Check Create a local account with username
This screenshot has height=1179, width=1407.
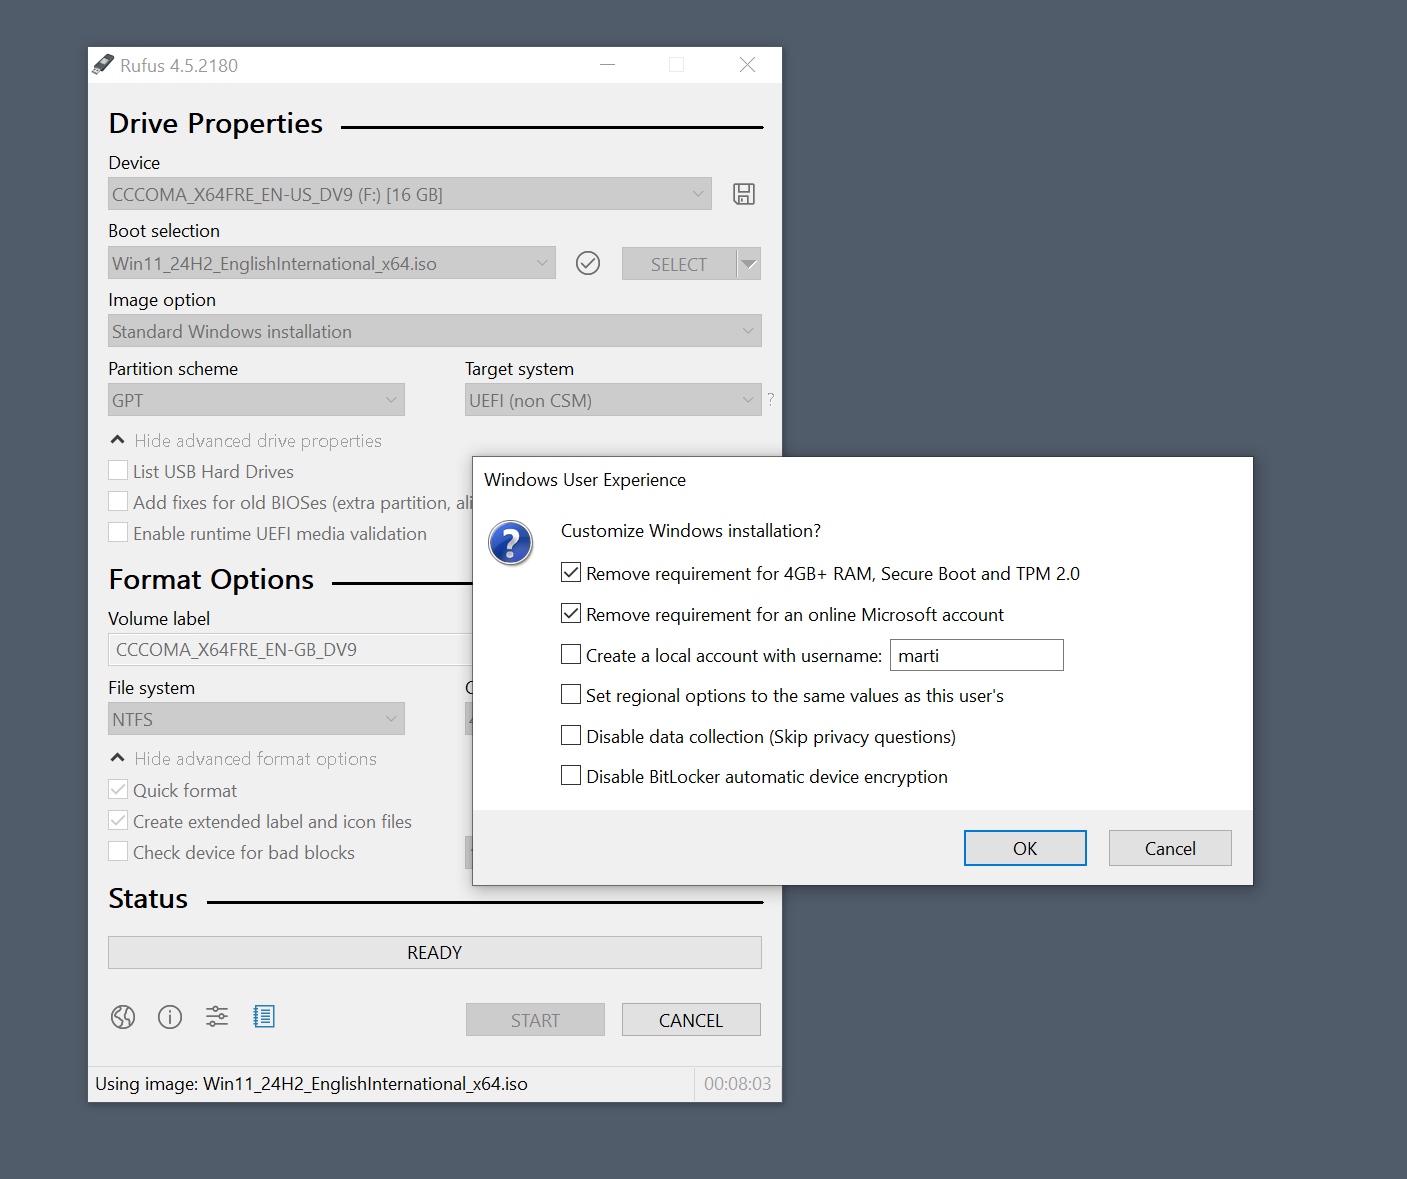point(571,654)
